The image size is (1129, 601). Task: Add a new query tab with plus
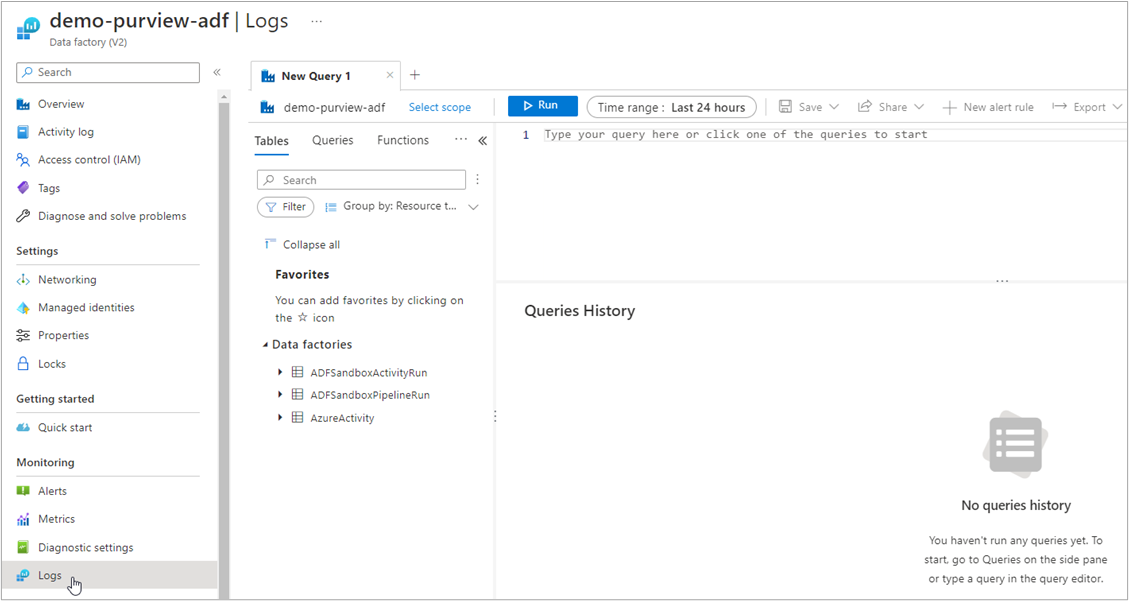[x=414, y=75]
